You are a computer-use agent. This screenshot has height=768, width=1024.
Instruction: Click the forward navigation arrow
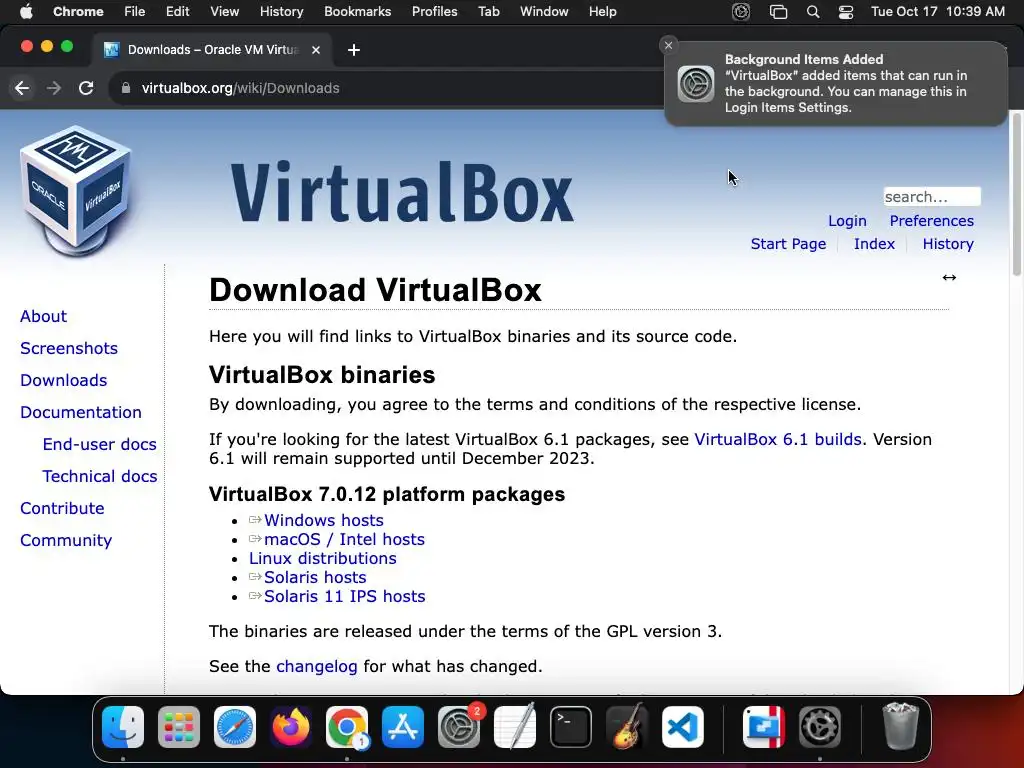pos(54,88)
